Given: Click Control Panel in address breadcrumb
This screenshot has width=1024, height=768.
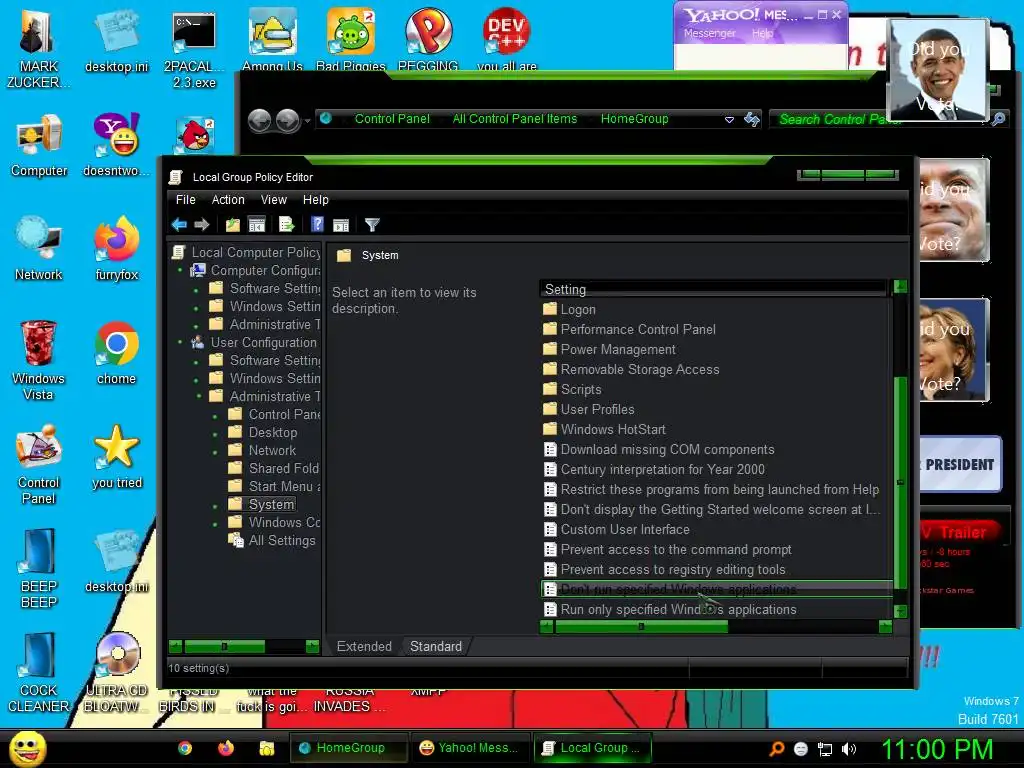Looking at the screenshot, I should [x=392, y=119].
